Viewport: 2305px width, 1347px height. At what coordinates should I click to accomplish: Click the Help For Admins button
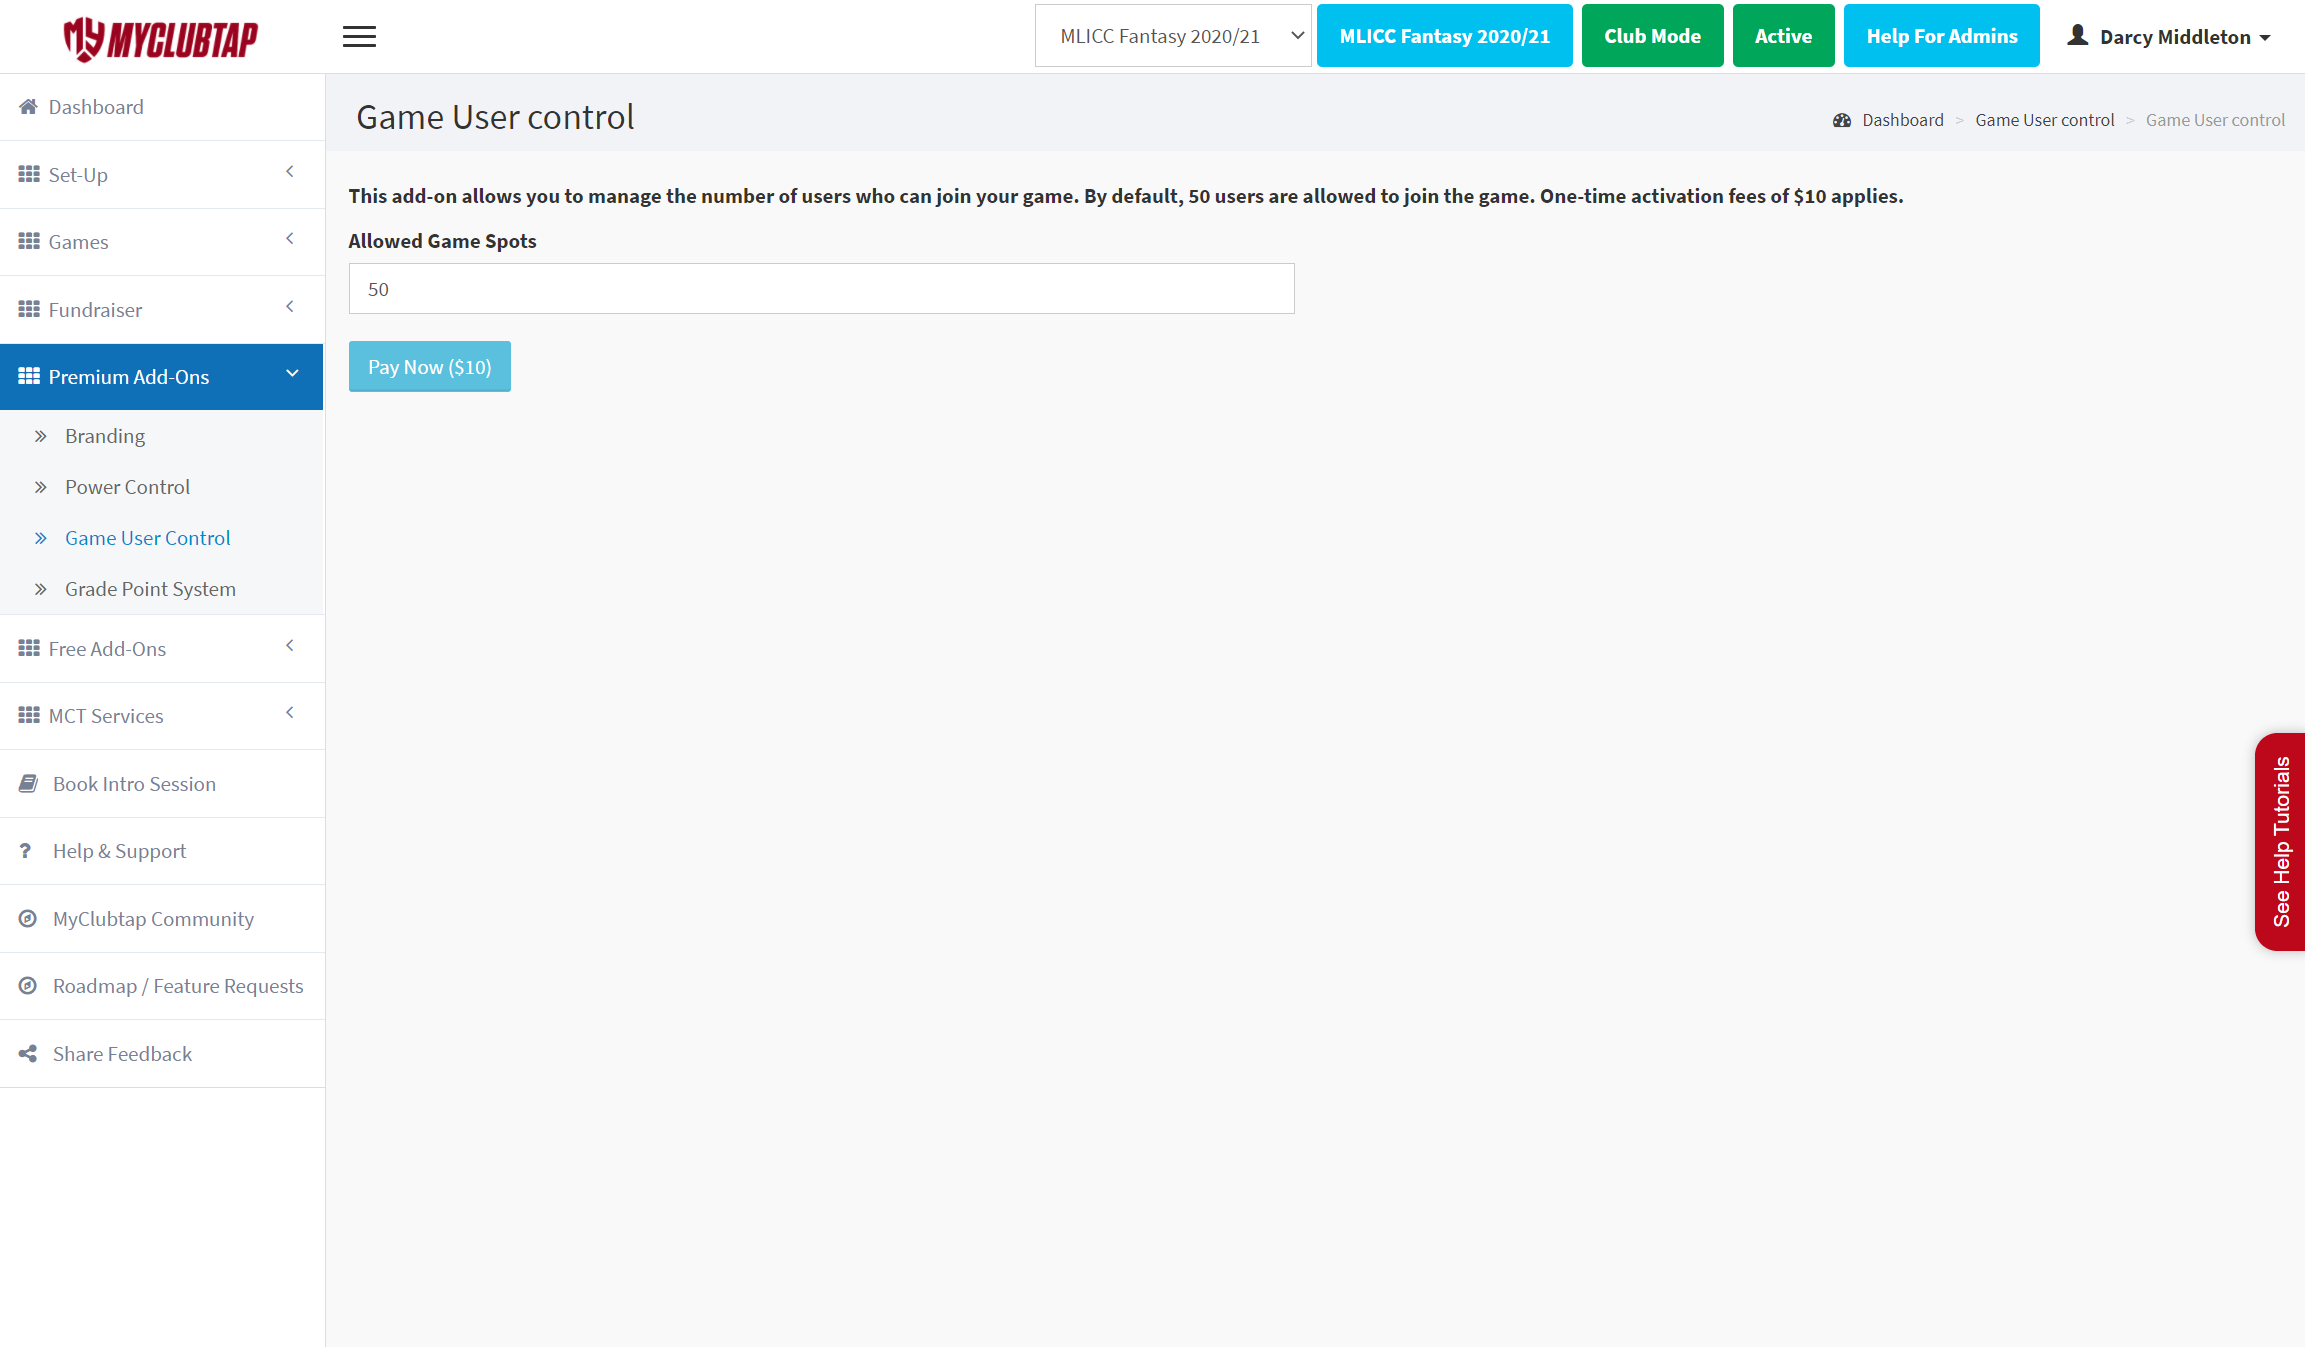(1941, 36)
